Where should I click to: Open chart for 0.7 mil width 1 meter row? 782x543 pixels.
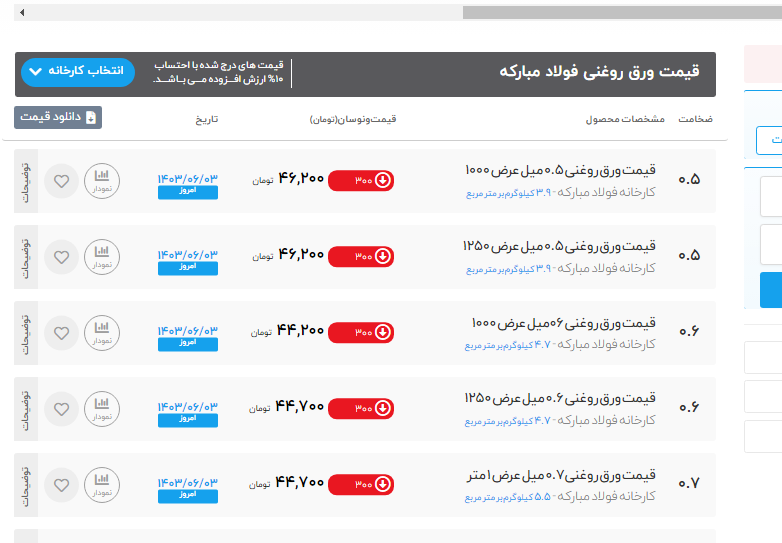(101, 485)
